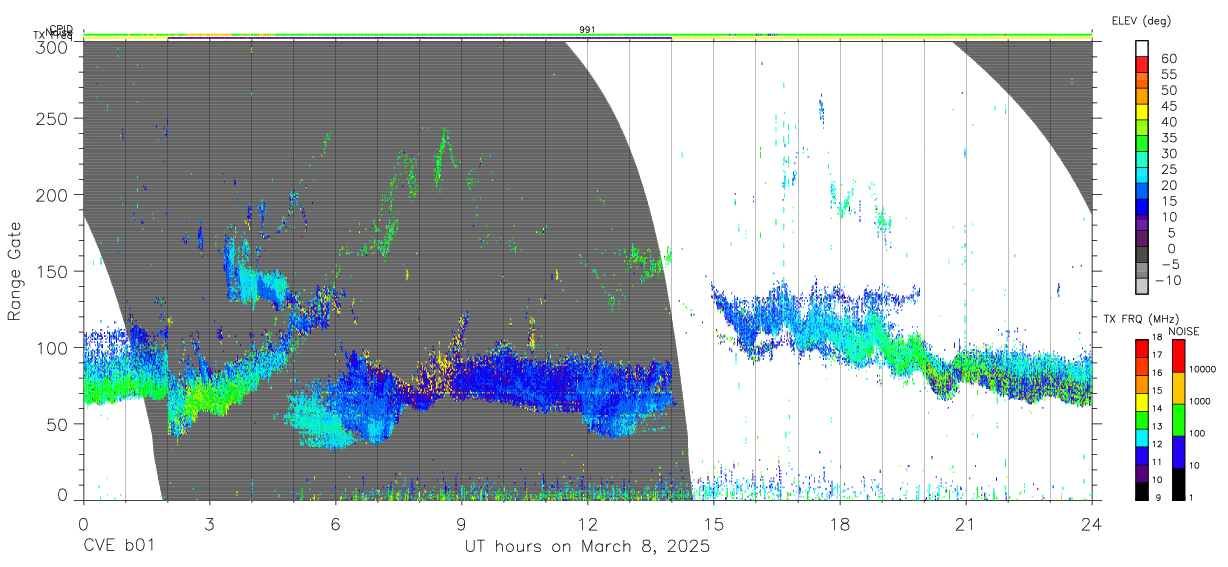Click the '21' tick label on the UT hours axis
The image size is (1228, 567).
pos(966,523)
